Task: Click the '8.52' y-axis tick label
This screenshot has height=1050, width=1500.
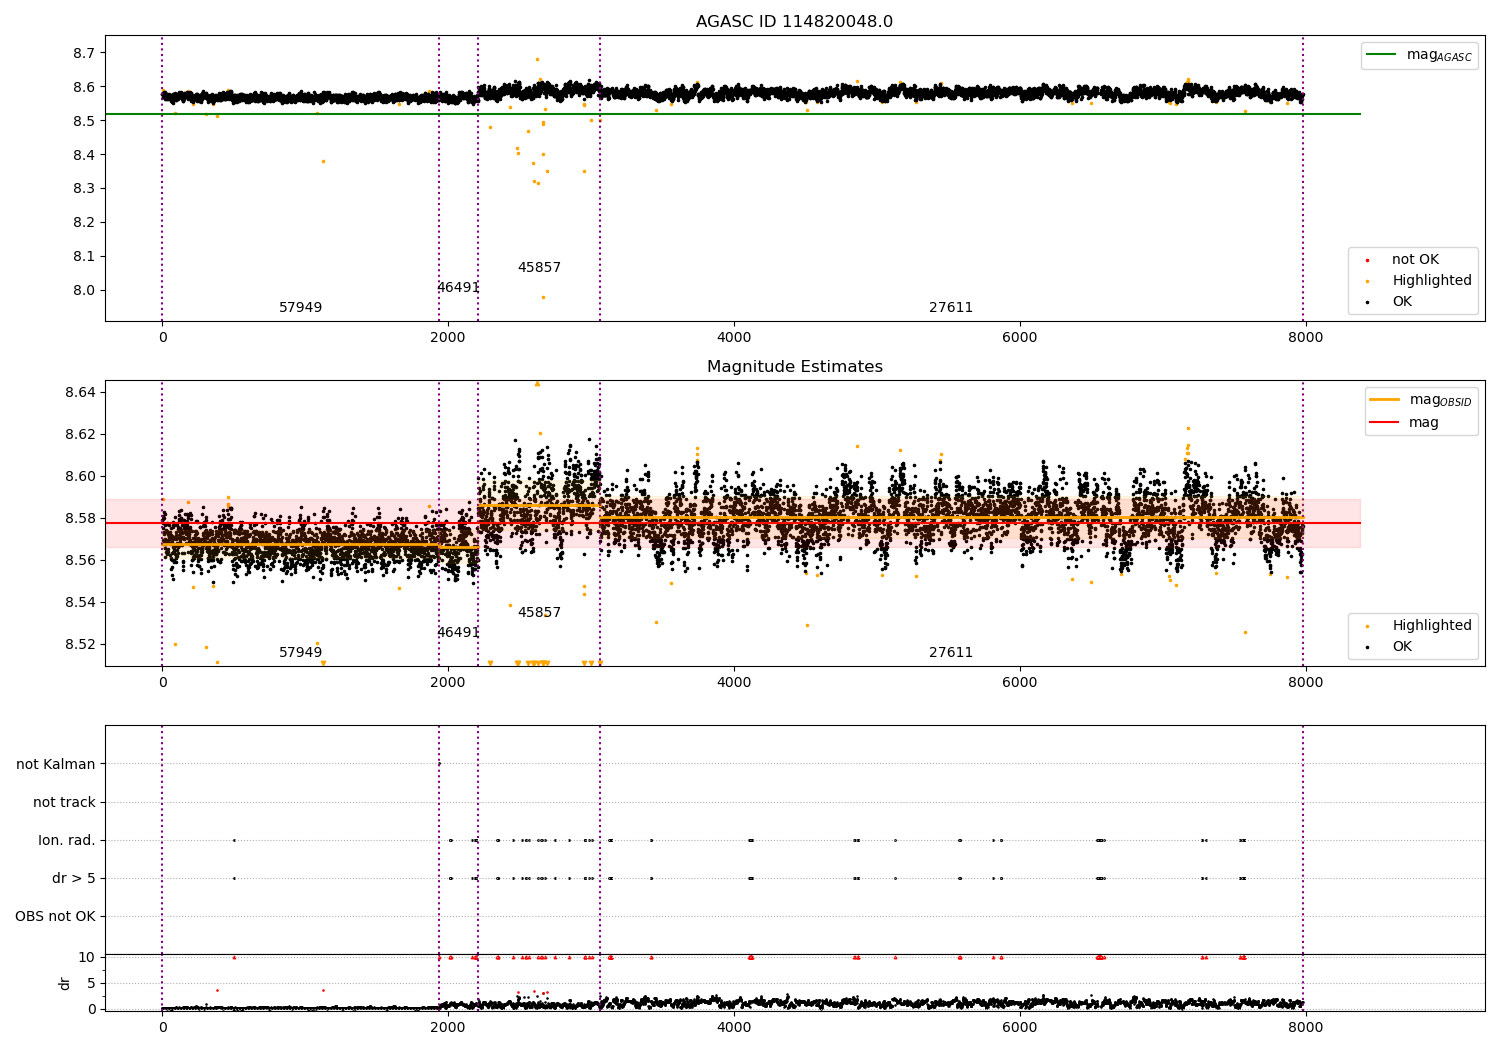Action: [x=80, y=644]
